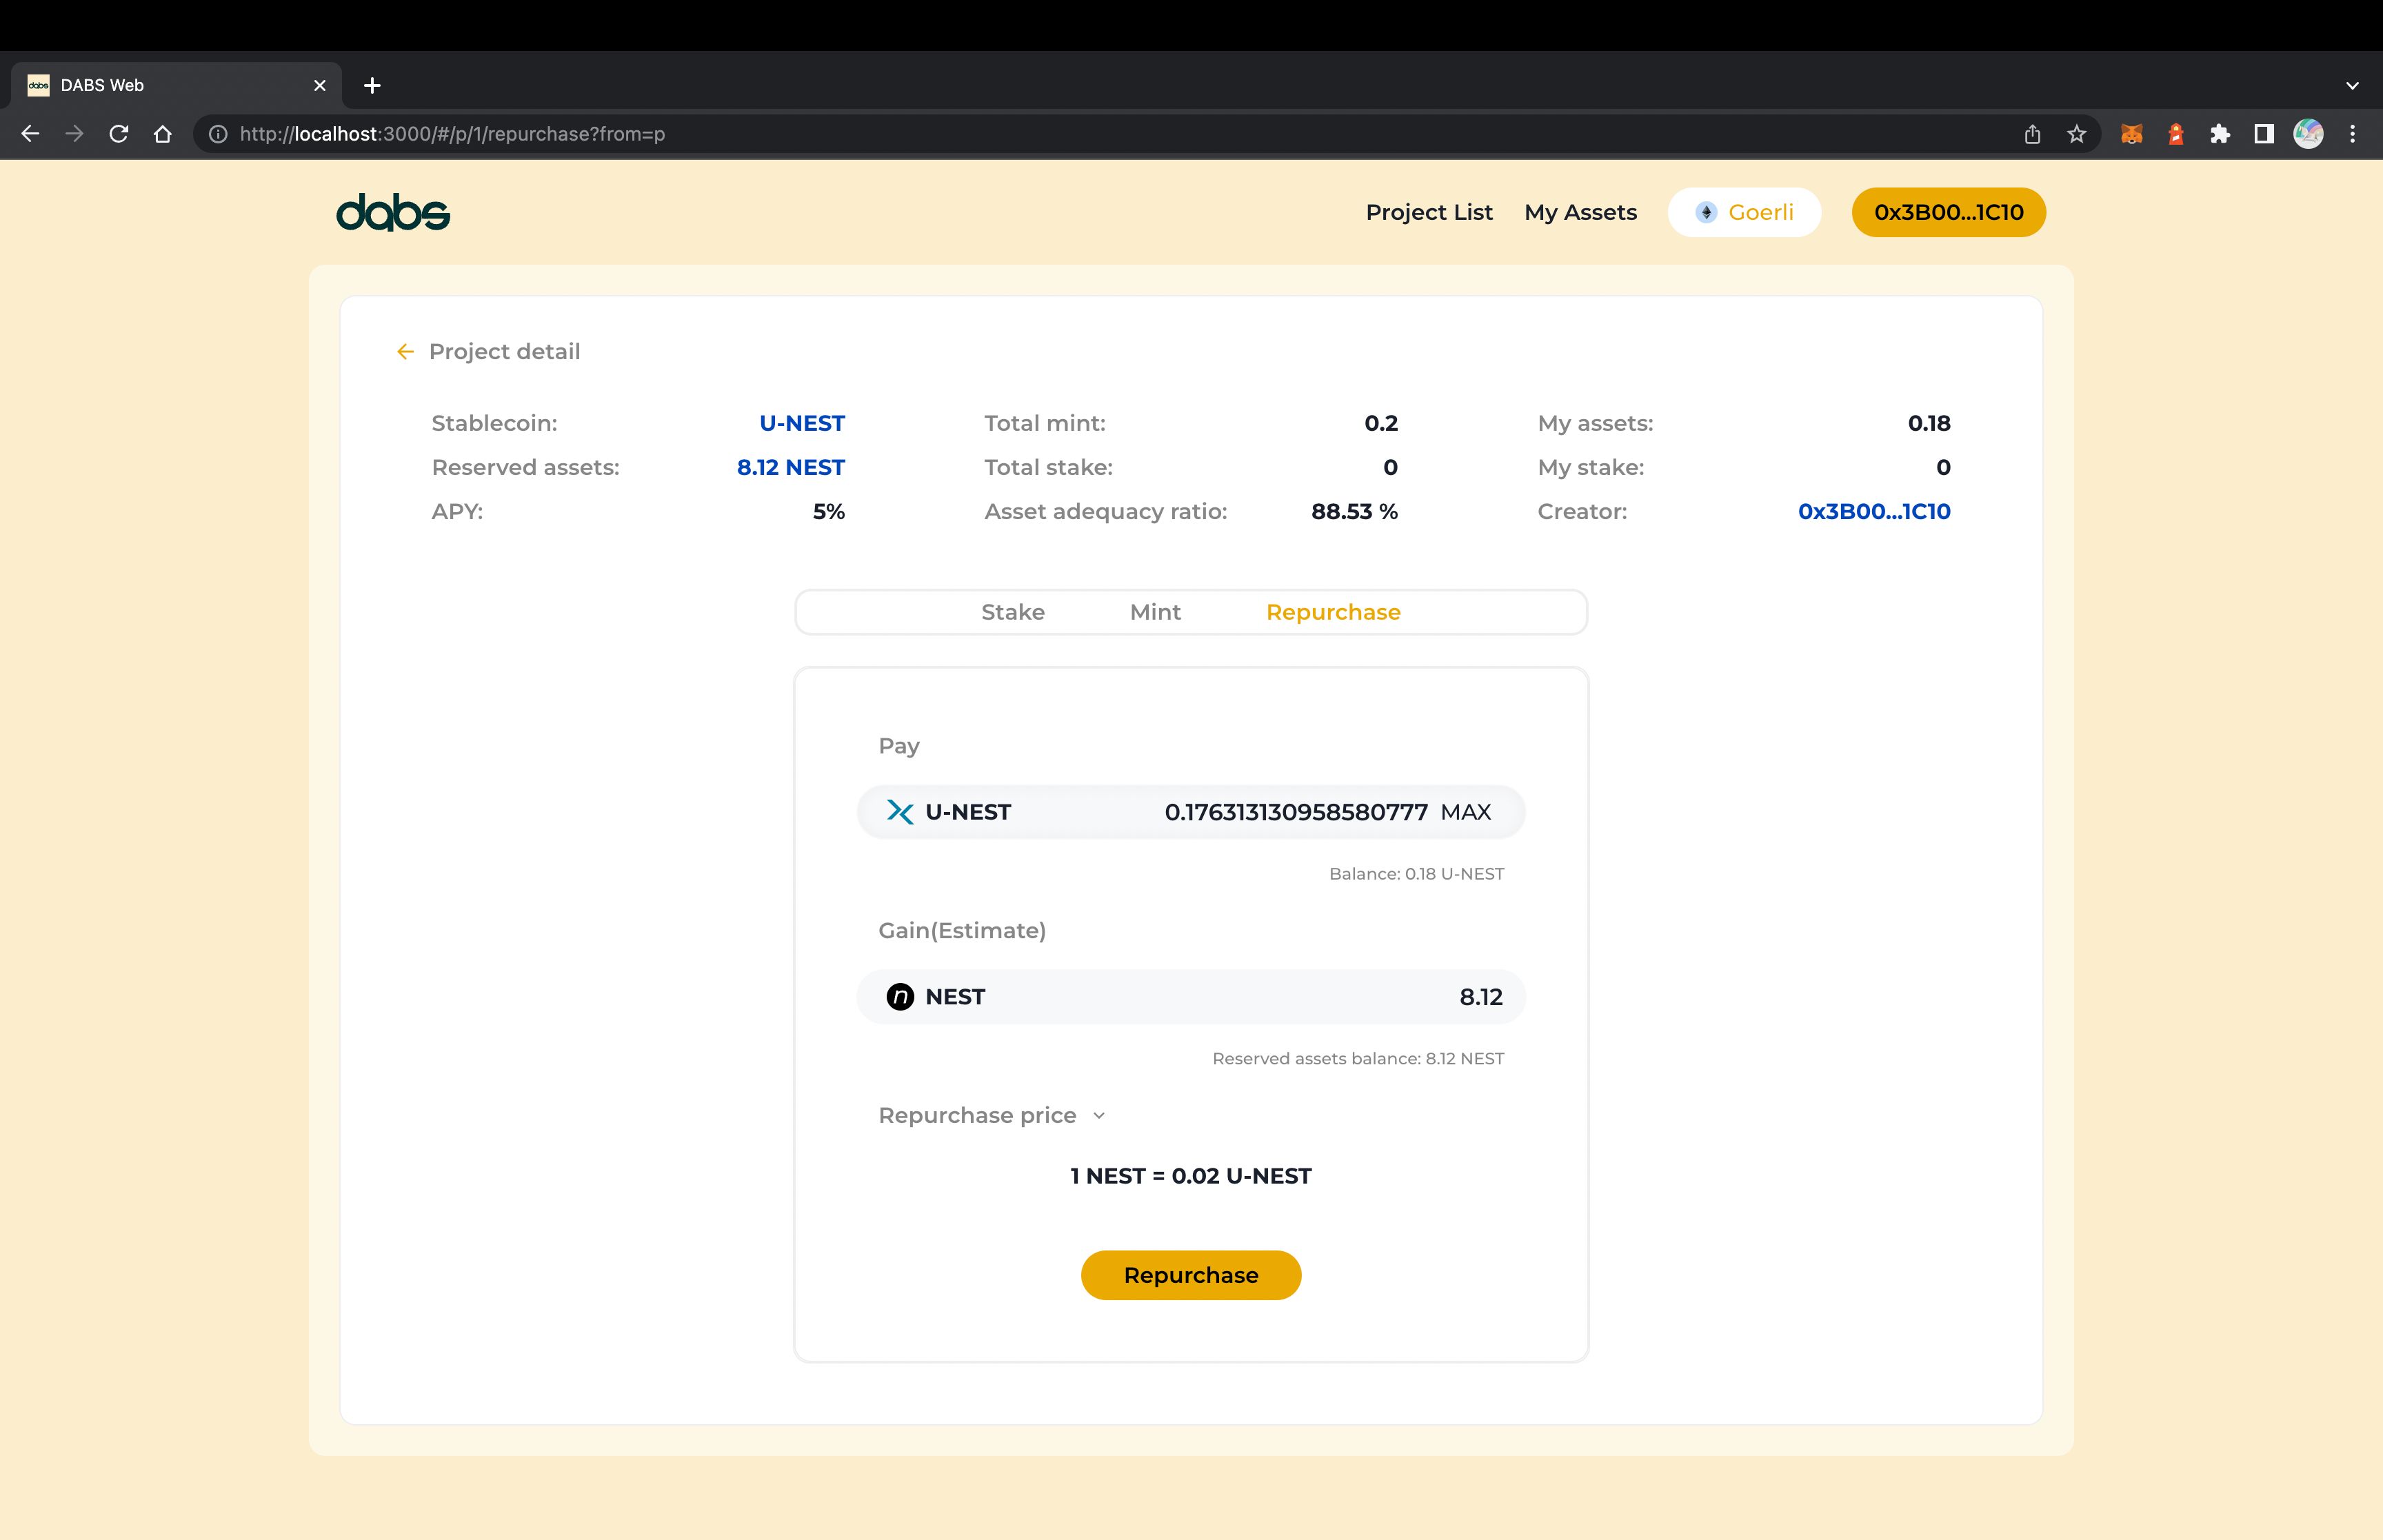Click the Repurchase tab to view it
2383x1540 pixels.
point(1336,611)
